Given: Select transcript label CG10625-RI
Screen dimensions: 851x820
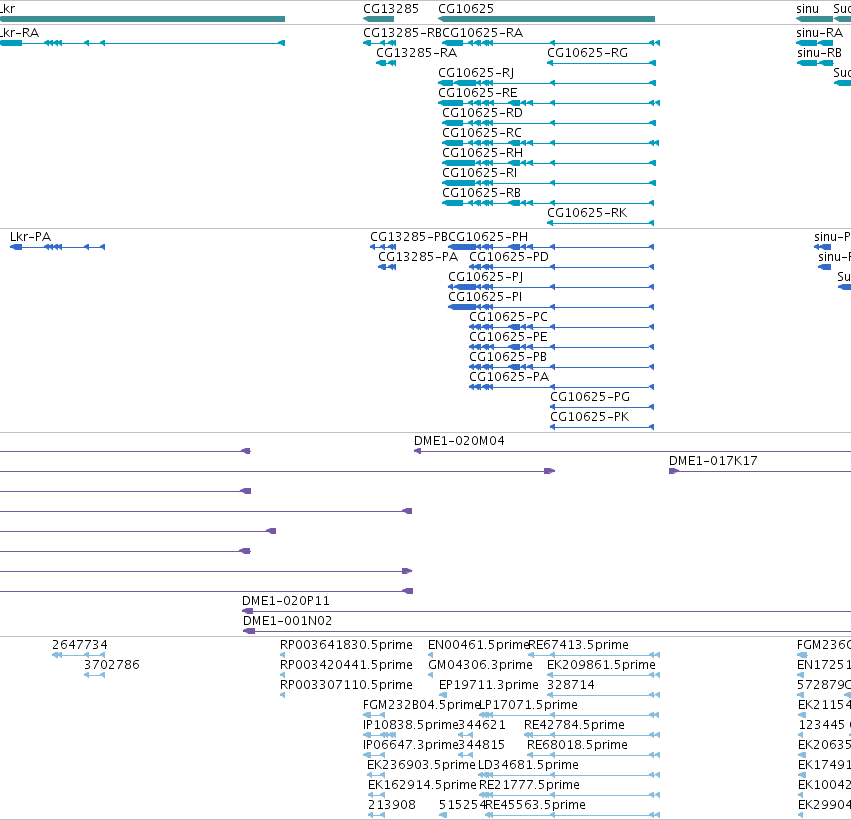Looking at the screenshot, I should [x=479, y=174].
